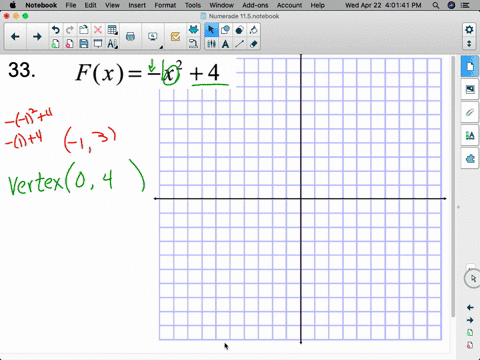Open the Add-ons menu

255,5
